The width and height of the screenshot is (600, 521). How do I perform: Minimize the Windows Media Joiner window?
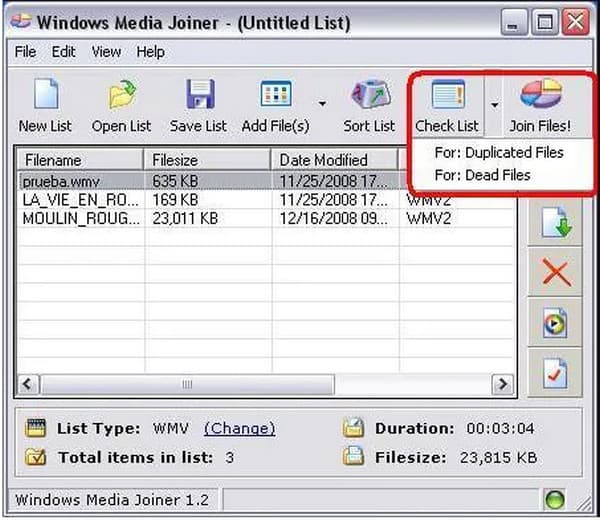(514, 22)
